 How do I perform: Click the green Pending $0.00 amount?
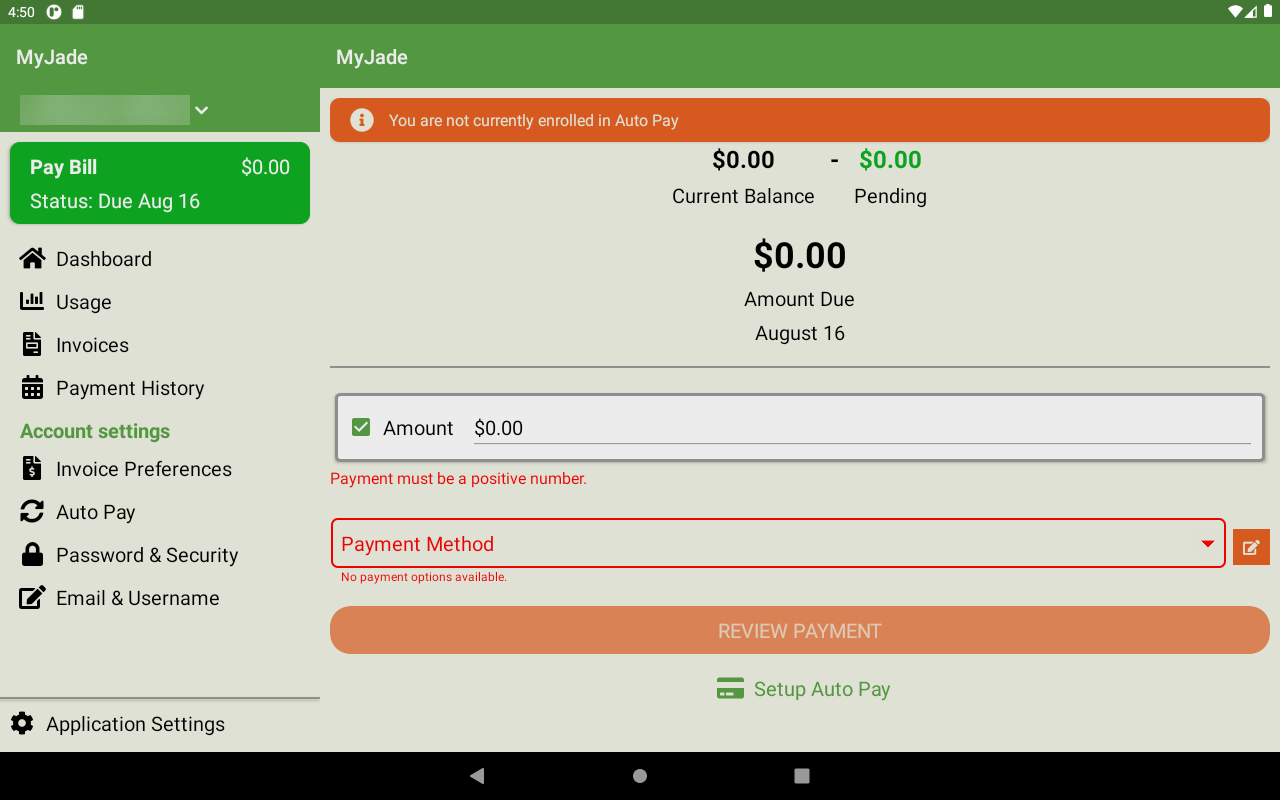point(890,160)
